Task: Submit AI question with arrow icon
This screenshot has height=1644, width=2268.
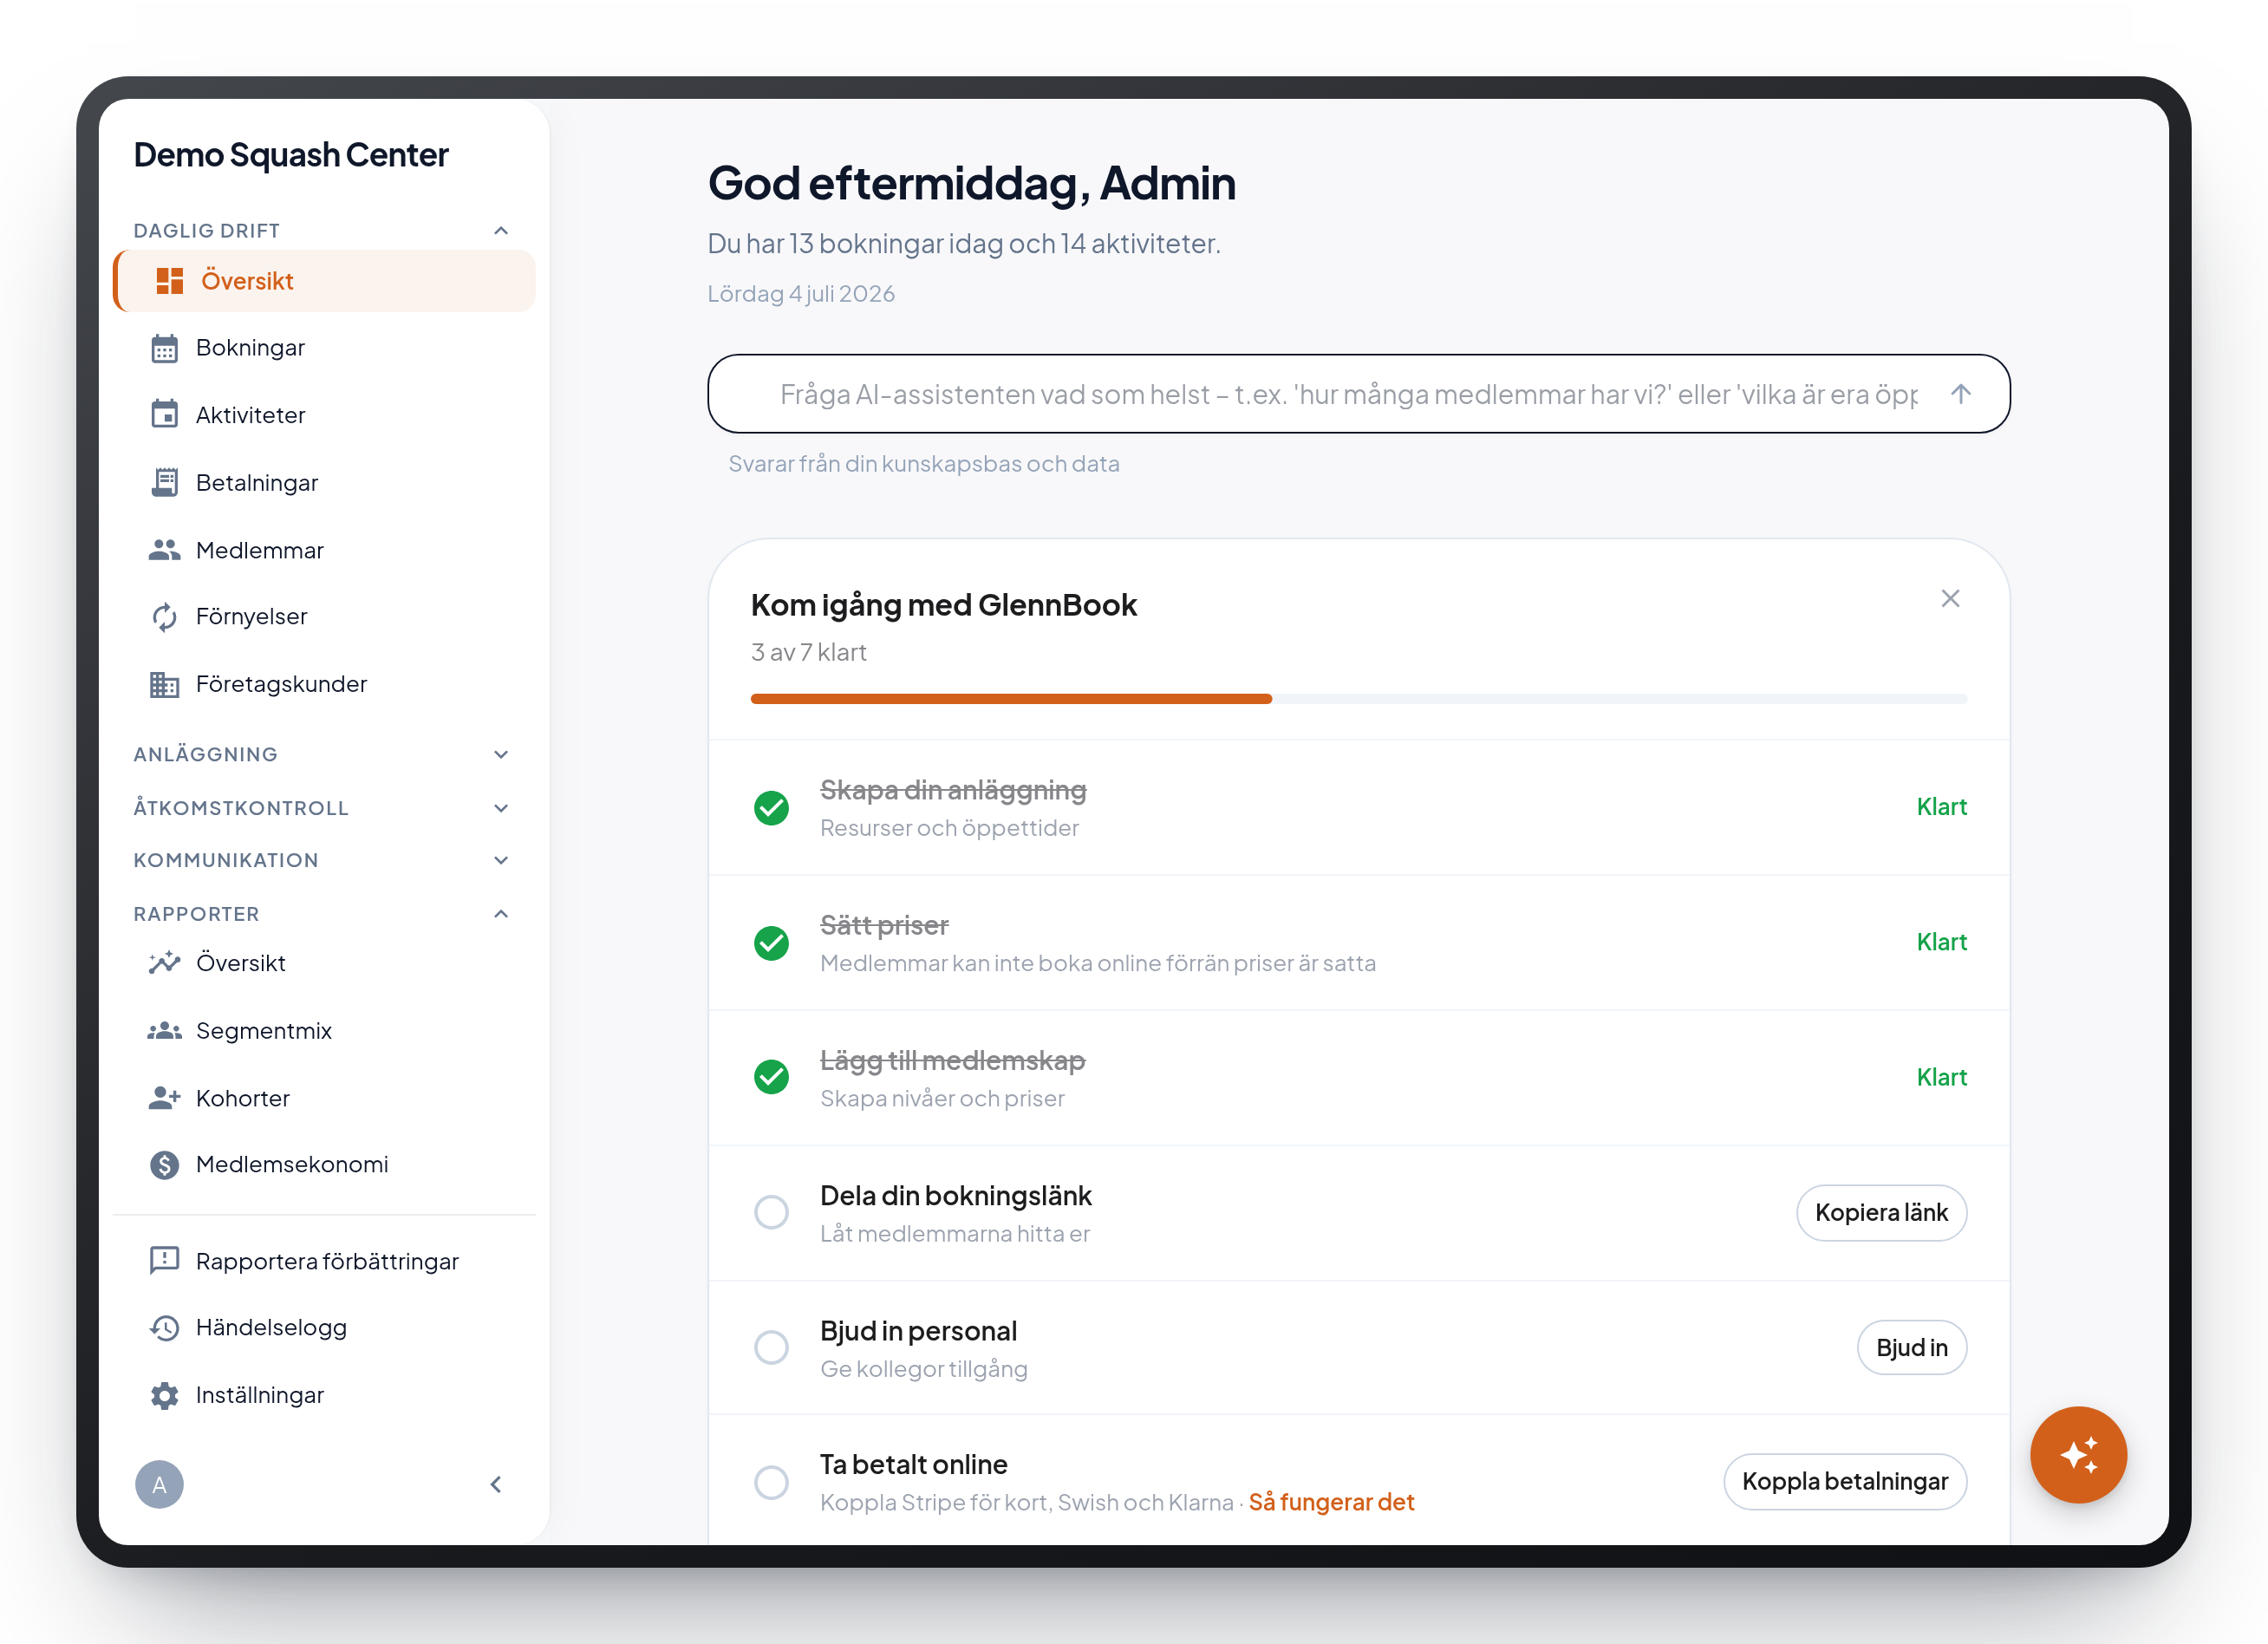Action: coord(1960,394)
